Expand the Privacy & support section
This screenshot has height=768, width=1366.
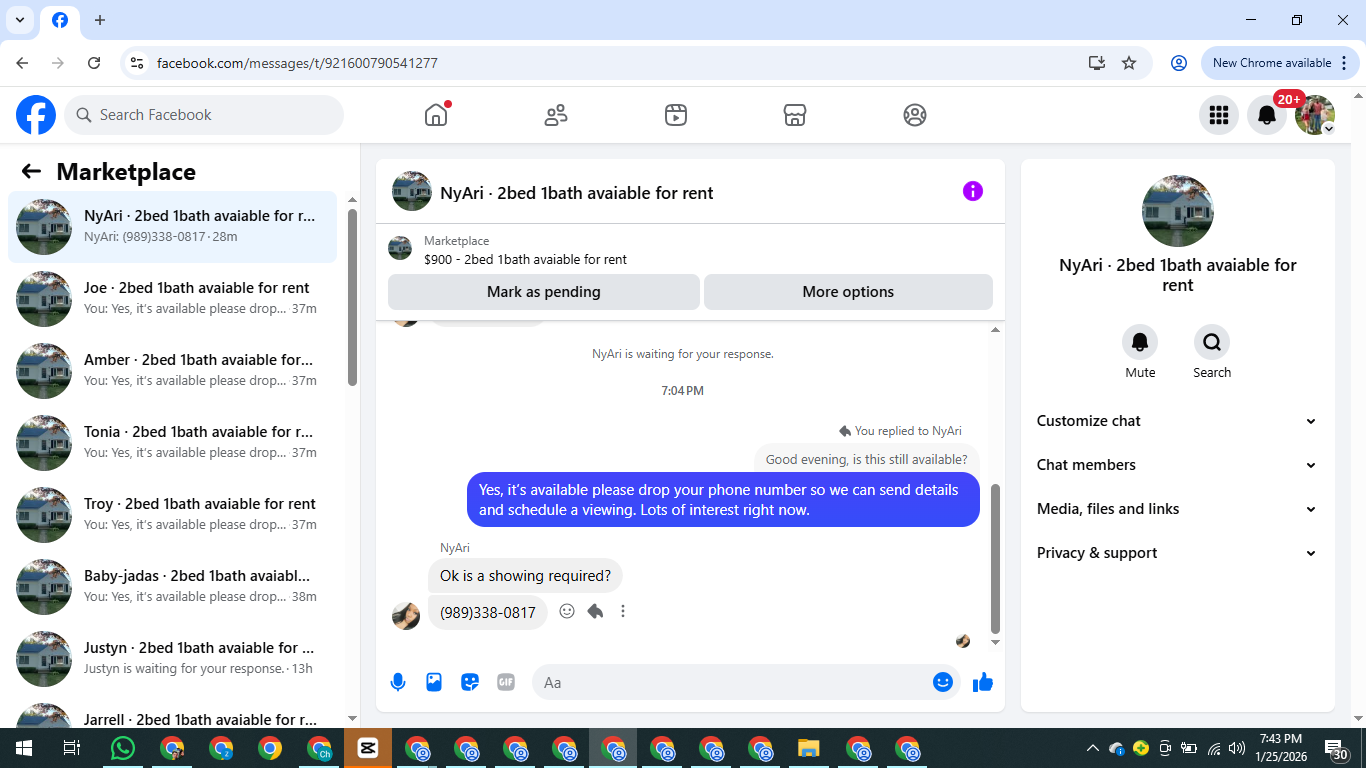[x=1177, y=553]
